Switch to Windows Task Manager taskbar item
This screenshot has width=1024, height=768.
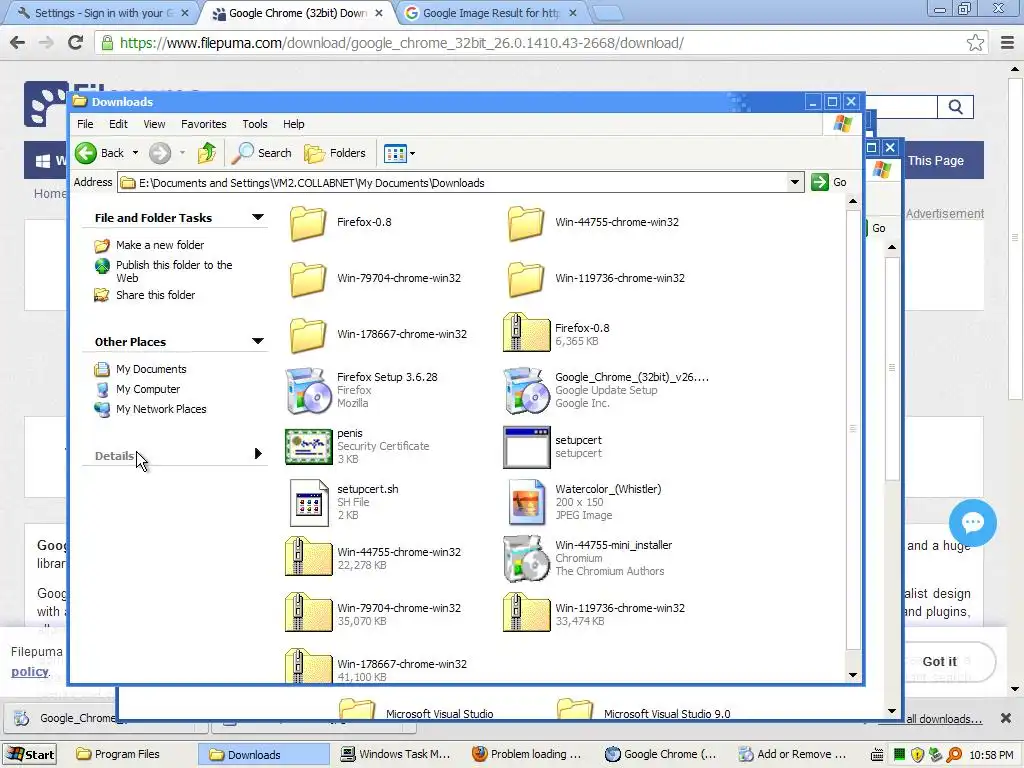396,754
